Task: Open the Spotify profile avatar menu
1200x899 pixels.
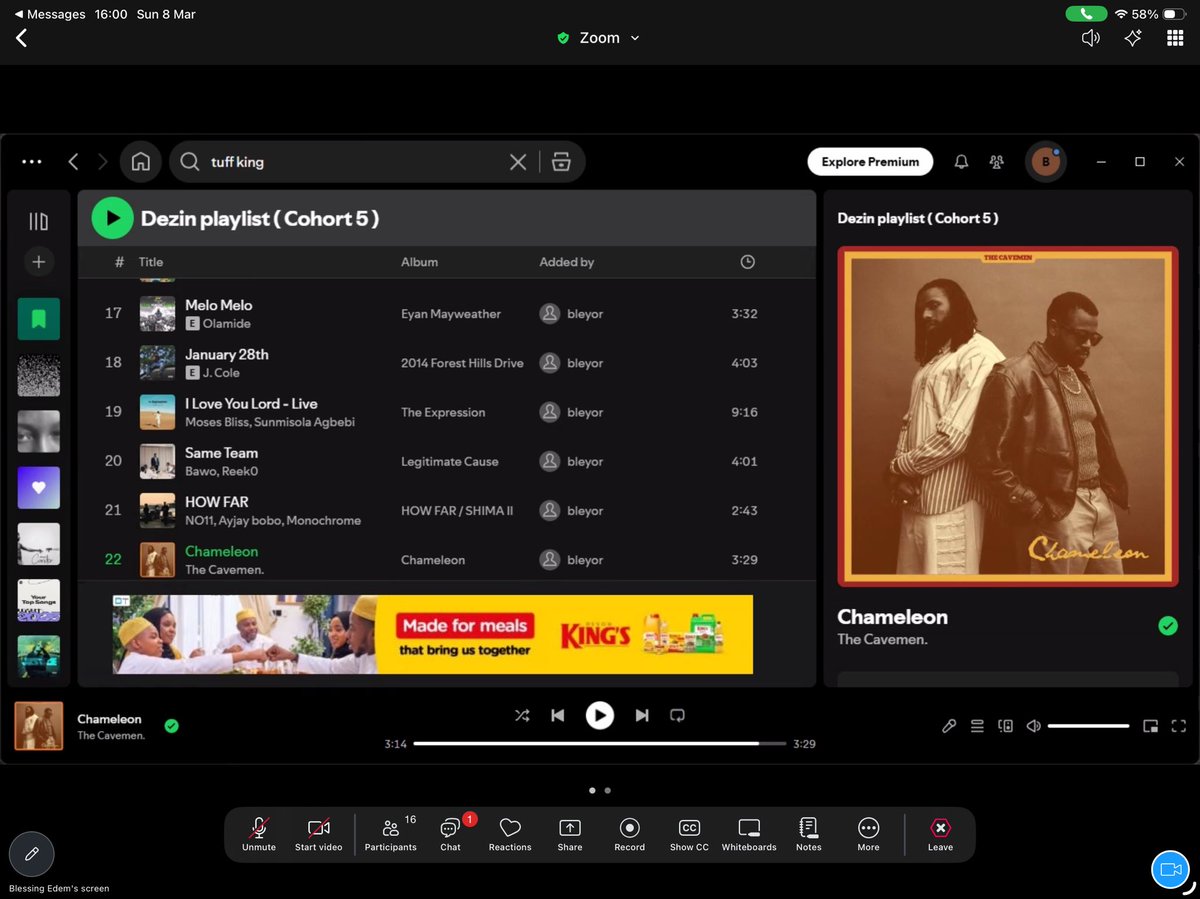Action: 1046,161
